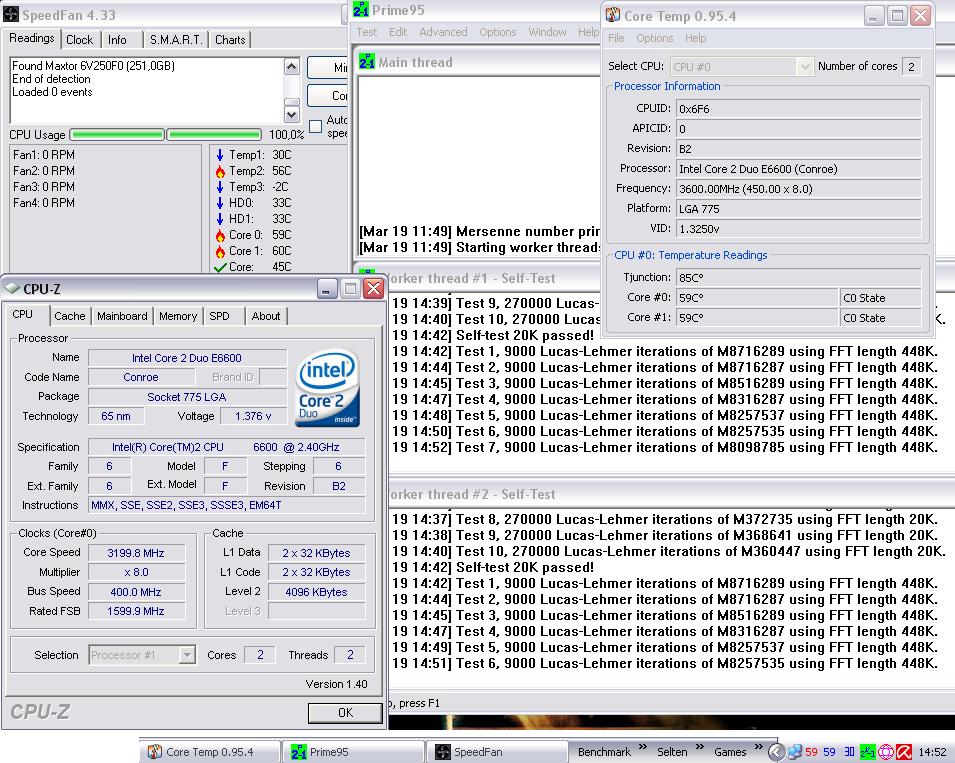Click the Intel Core 2 Duo logo in CPU-Z
This screenshot has height=763, width=955.
coord(328,387)
